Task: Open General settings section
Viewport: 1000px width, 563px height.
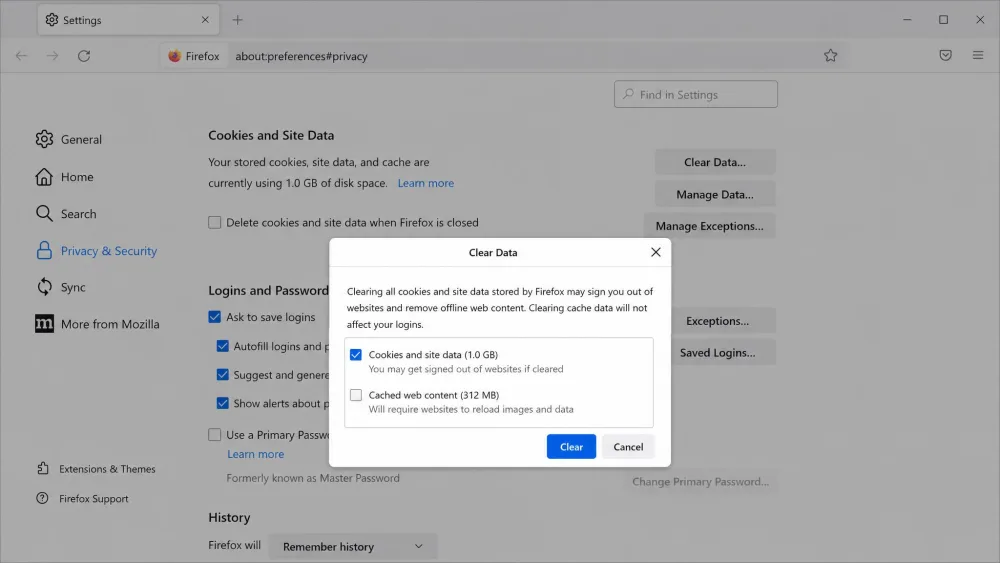Action: click(81, 139)
